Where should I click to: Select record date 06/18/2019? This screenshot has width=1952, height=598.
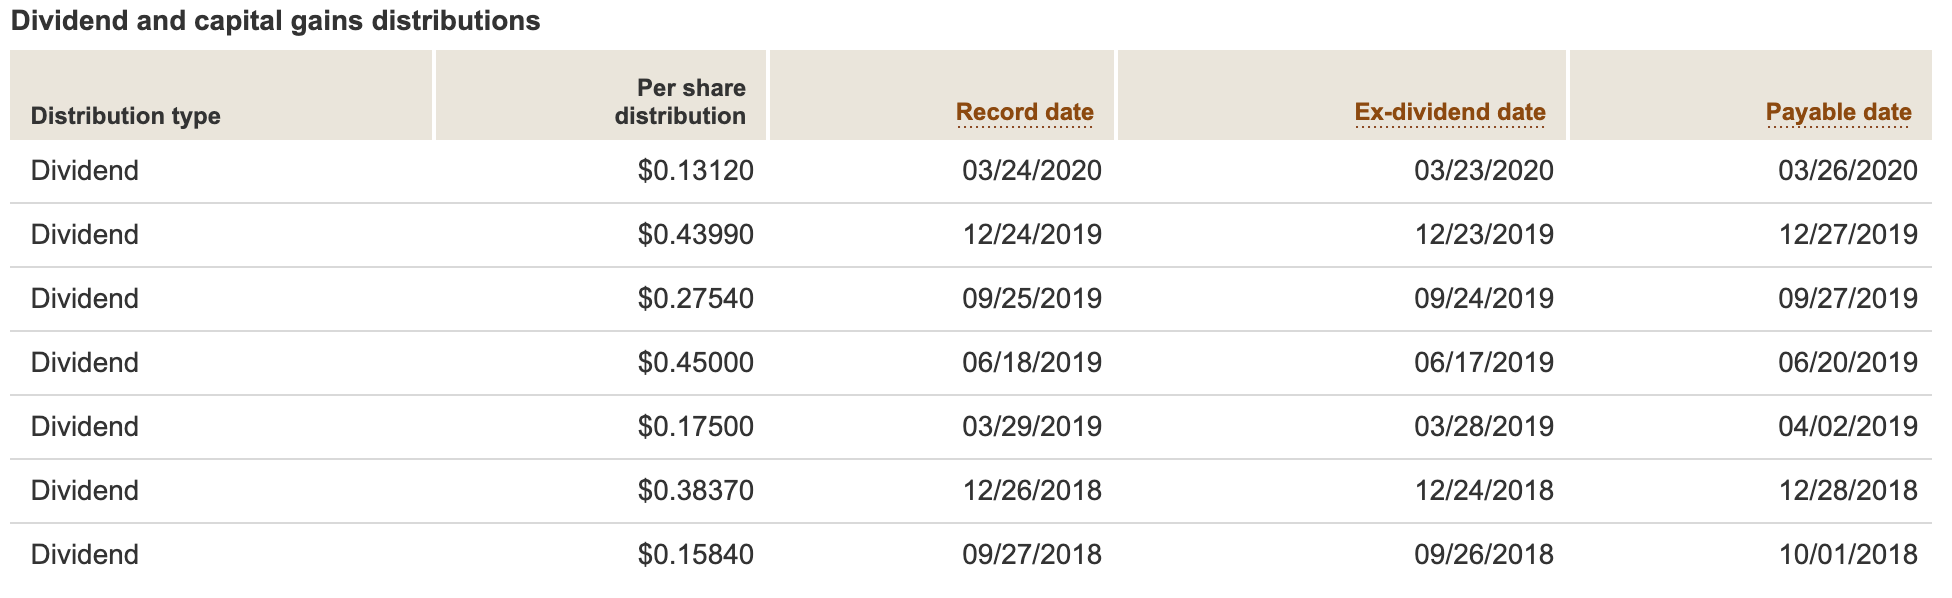(x=1032, y=363)
